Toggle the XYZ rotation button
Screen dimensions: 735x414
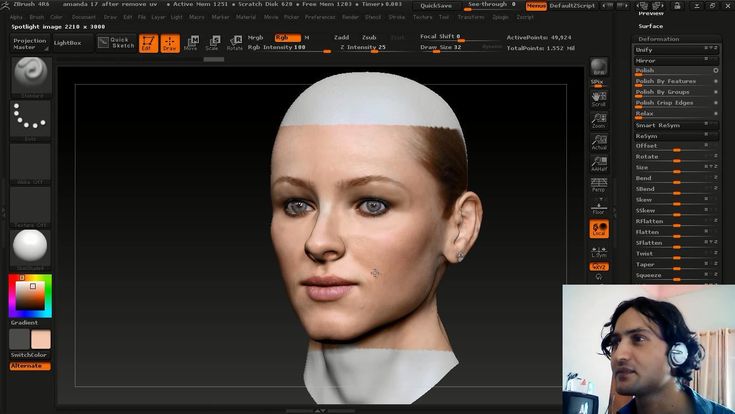(599, 267)
